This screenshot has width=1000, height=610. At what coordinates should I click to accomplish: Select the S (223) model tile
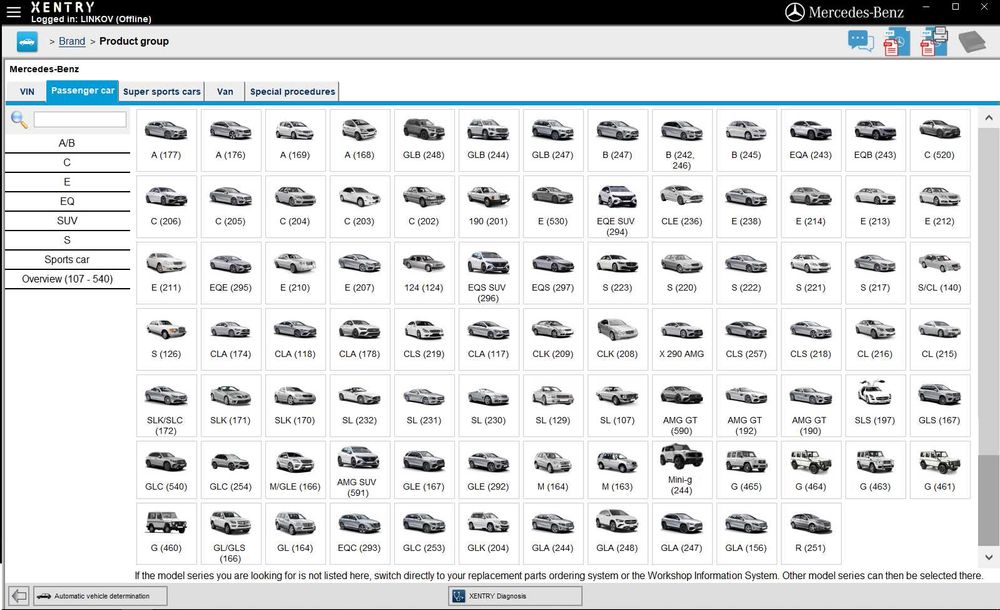[617, 273]
